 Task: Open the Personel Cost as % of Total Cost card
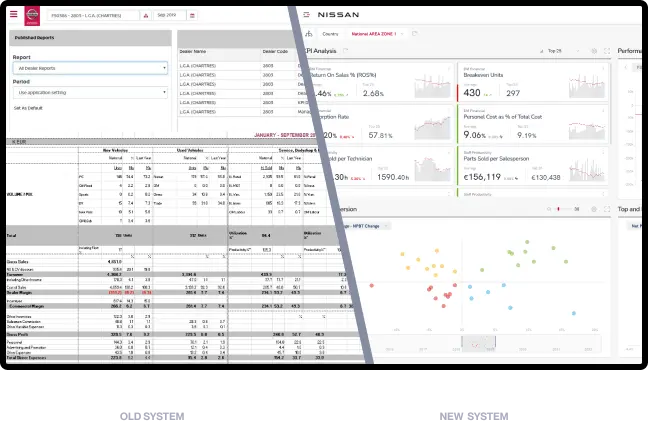click(x=533, y=124)
